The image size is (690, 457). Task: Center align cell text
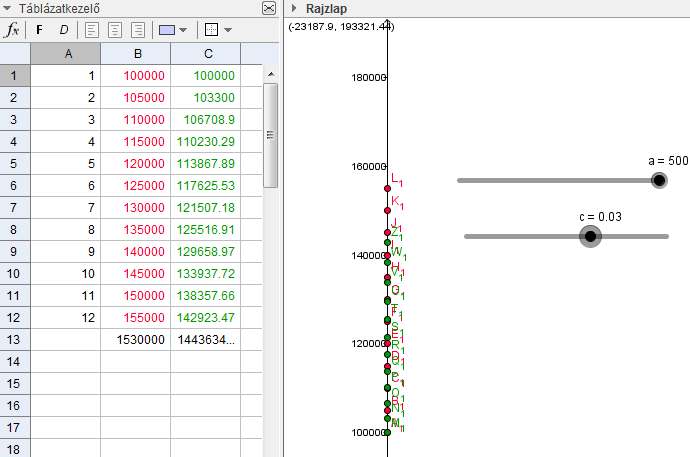click(114, 30)
